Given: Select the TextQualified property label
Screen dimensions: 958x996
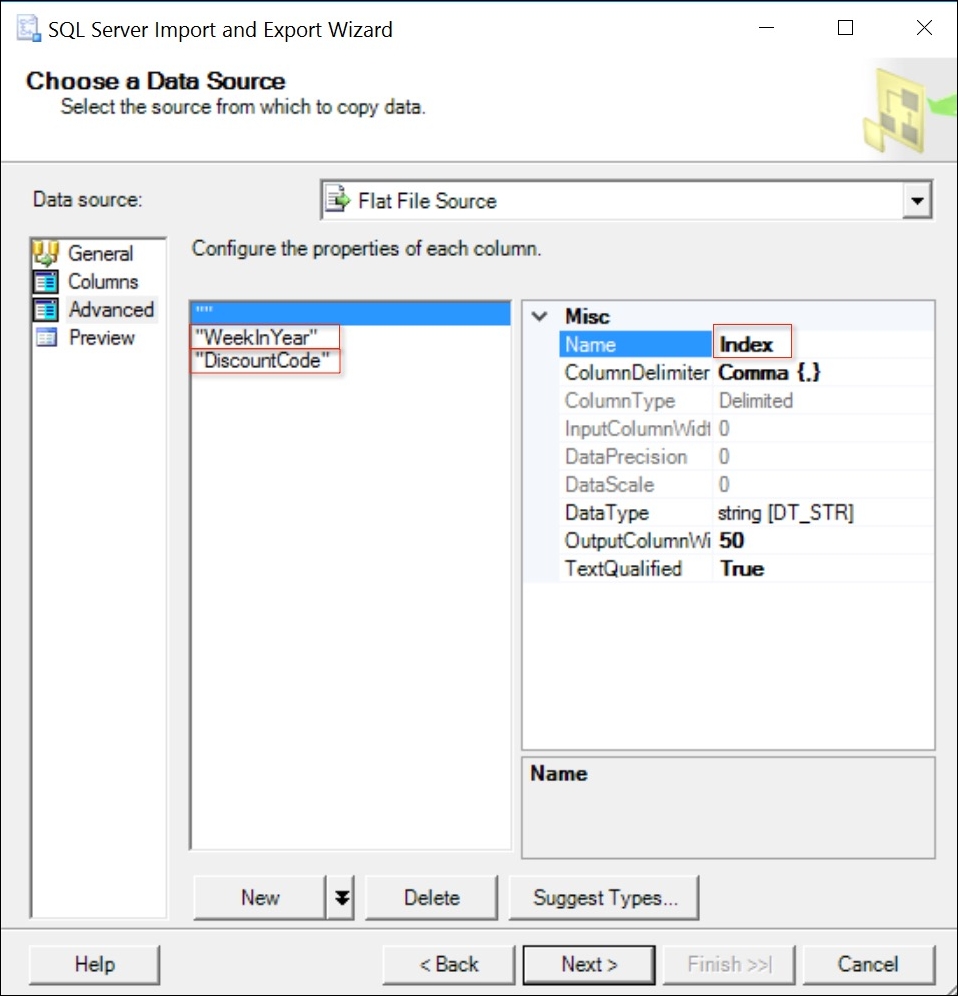Looking at the screenshot, I should tap(623, 568).
